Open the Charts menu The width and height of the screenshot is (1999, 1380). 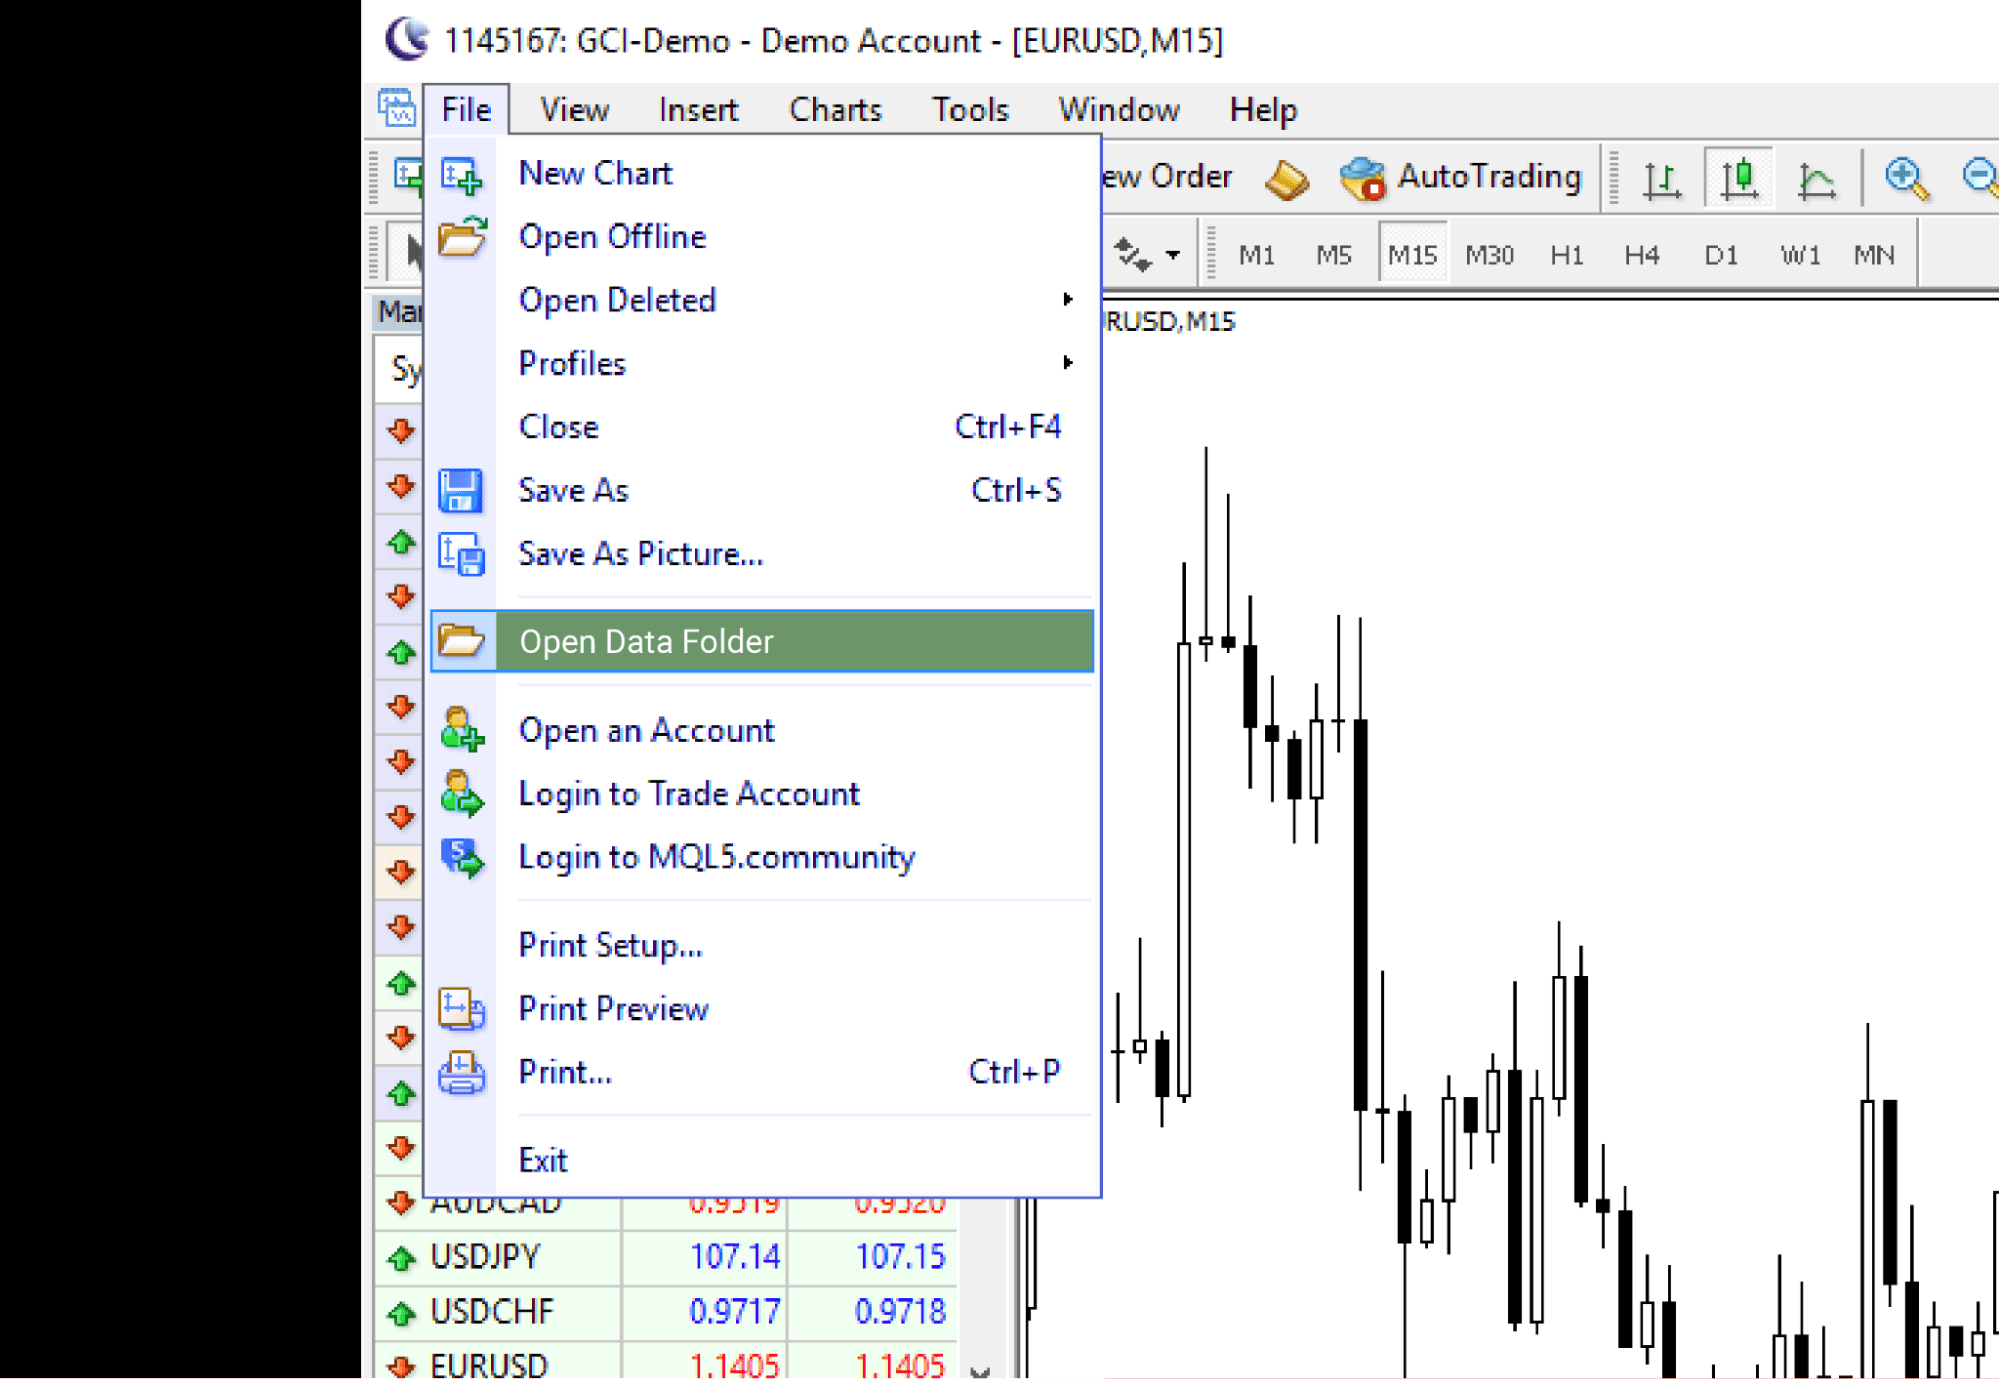pyautogui.click(x=835, y=109)
